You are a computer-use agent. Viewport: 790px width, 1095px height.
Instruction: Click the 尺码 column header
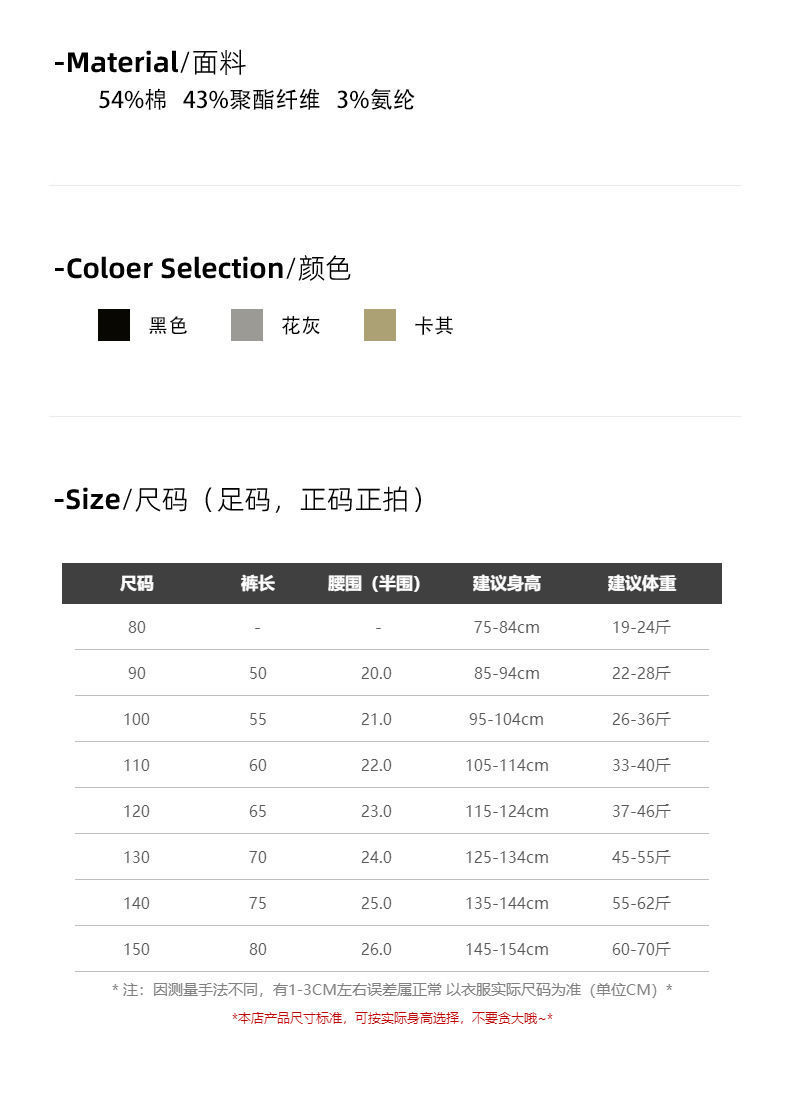(137, 584)
